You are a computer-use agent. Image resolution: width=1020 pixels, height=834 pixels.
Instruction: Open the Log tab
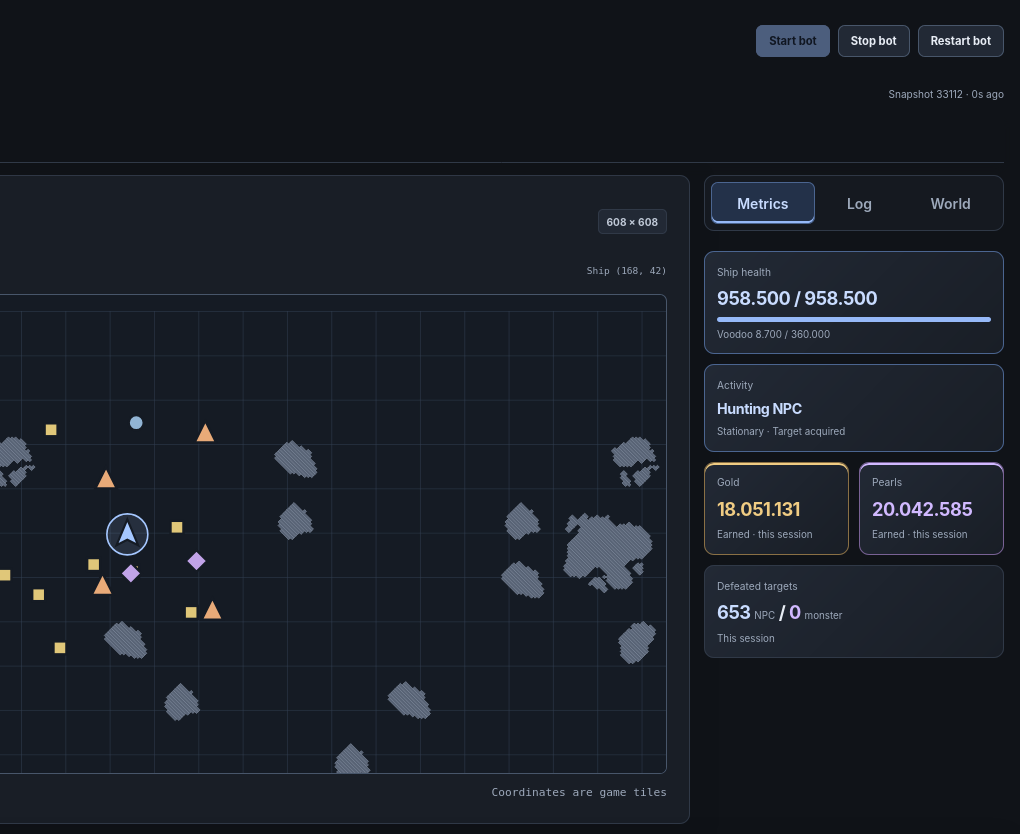click(859, 204)
